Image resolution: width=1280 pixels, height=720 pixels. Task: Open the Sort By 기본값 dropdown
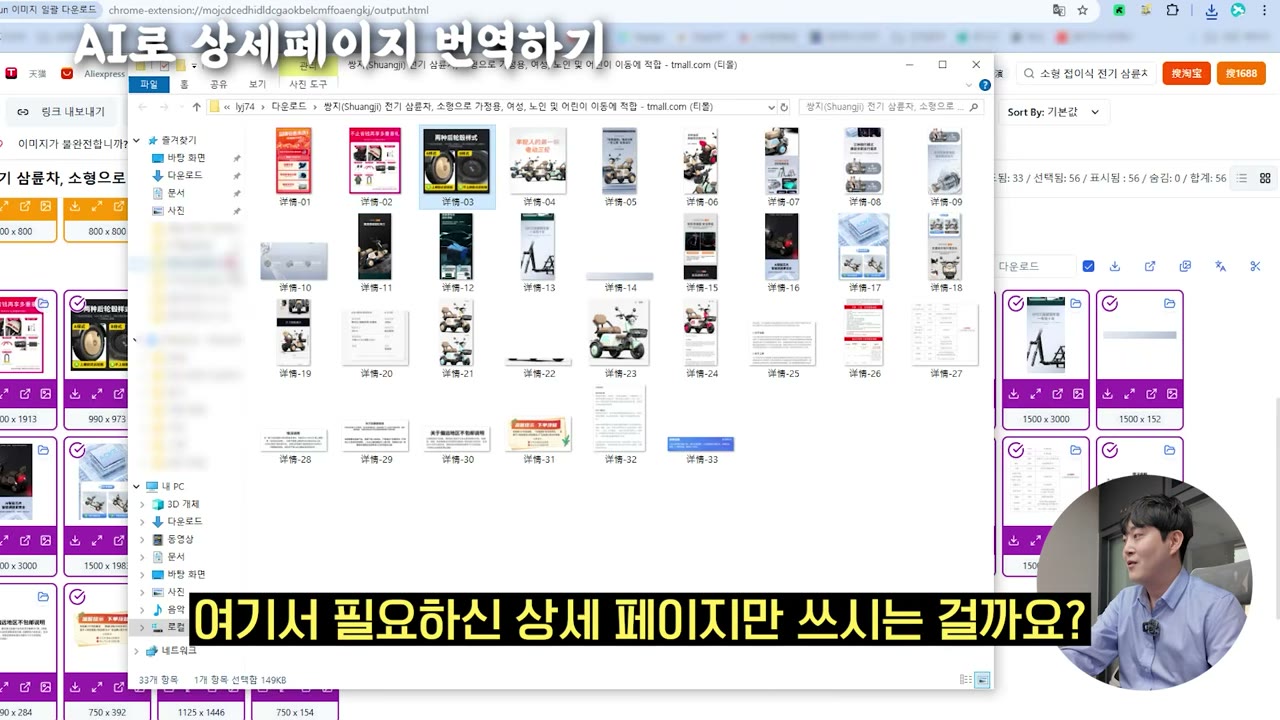coord(1053,112)
